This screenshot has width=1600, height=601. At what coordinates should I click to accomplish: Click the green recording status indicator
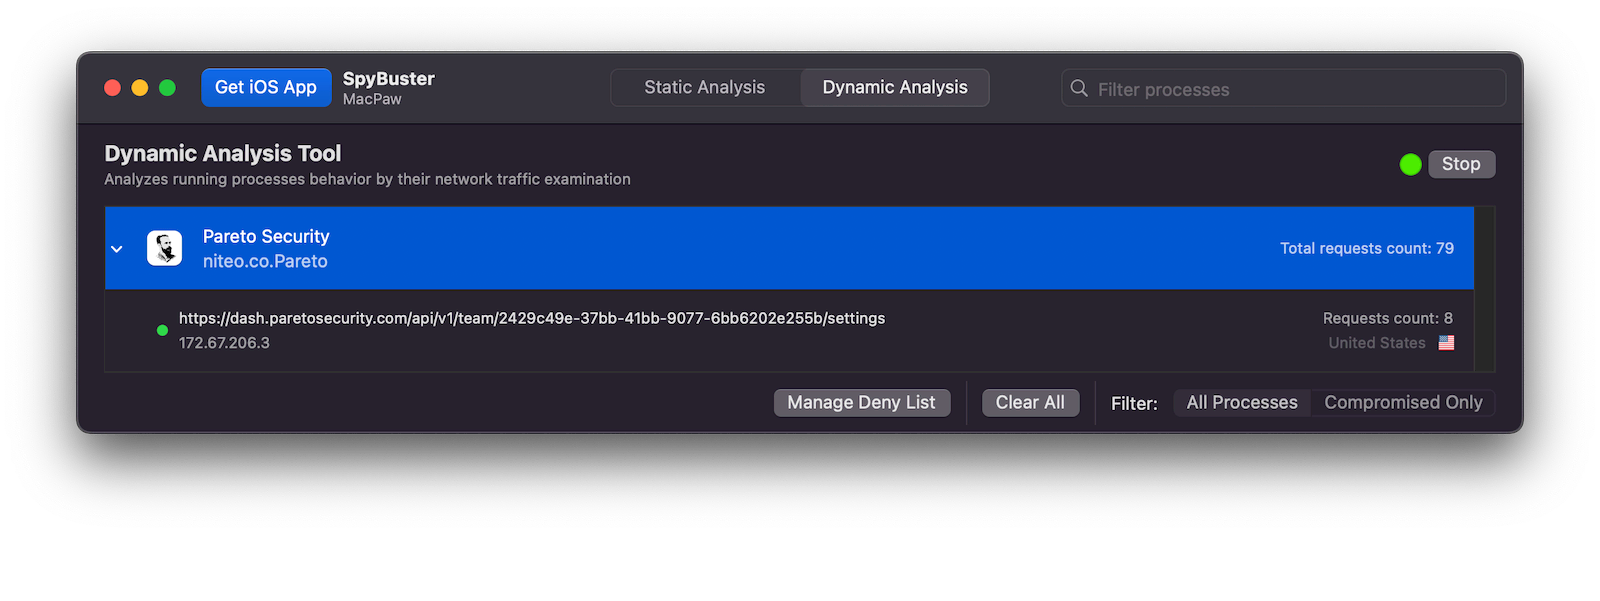tap(1410, 164)
